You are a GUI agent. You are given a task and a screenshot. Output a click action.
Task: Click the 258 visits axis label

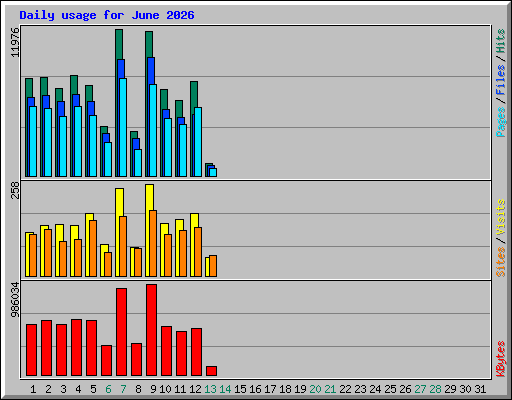click(15, 190)
